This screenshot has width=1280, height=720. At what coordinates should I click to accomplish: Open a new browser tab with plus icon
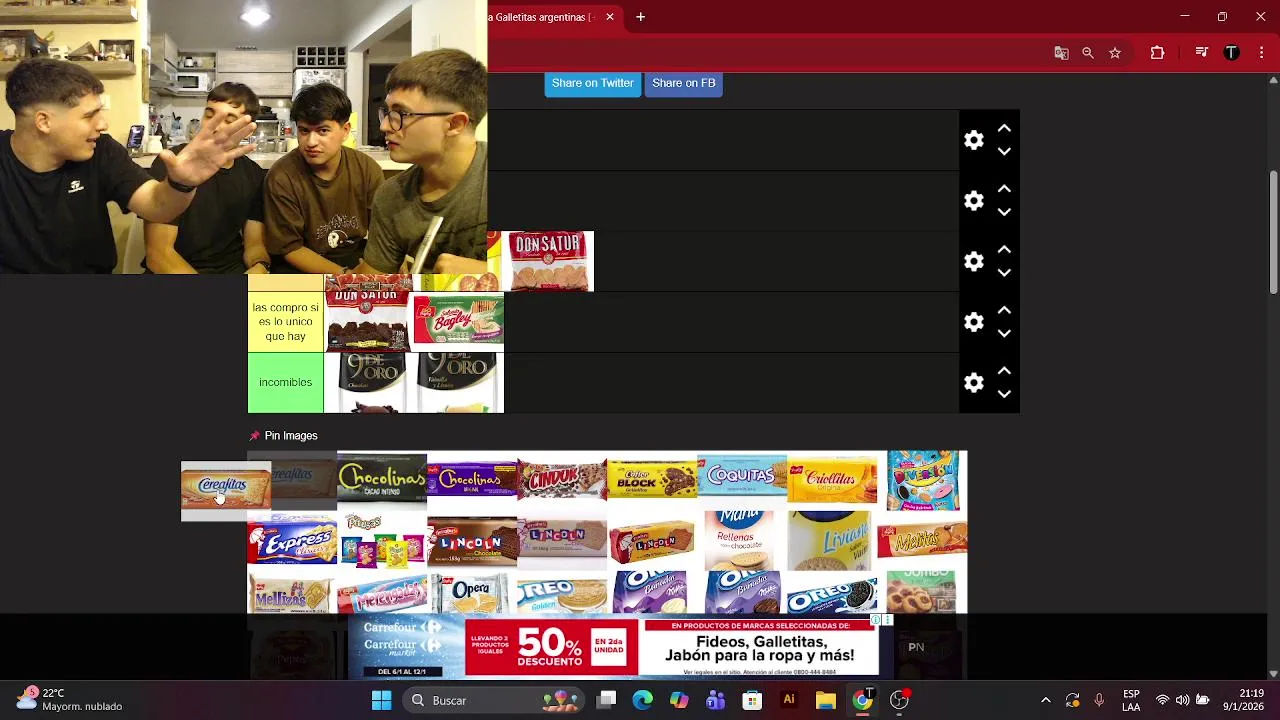point(640,17)
